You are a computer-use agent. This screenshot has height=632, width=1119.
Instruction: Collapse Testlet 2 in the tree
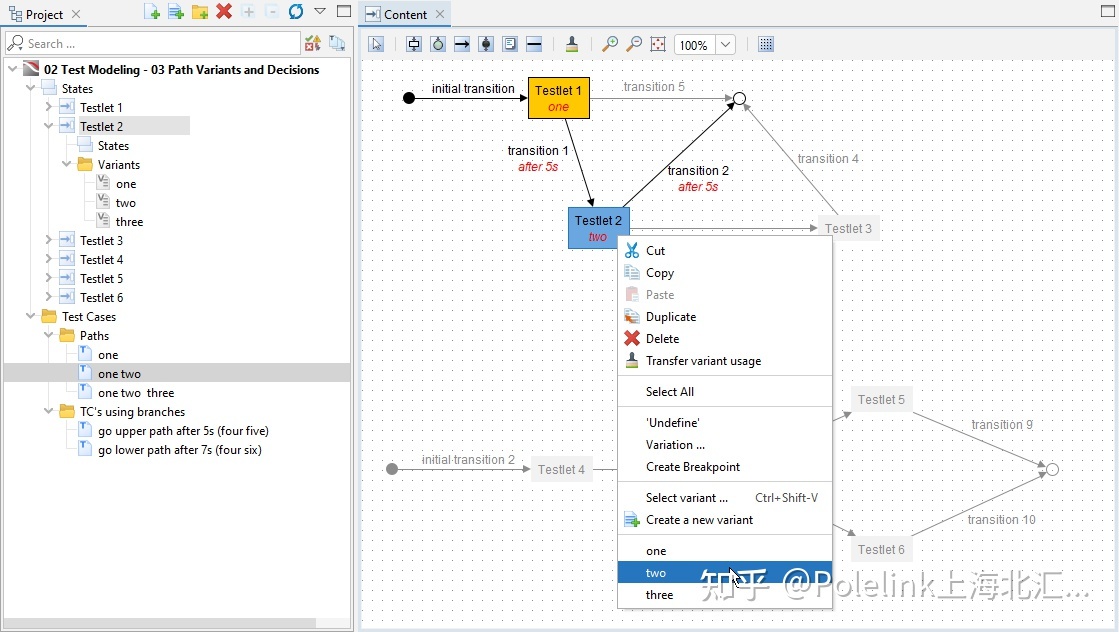tap(49, 126)
